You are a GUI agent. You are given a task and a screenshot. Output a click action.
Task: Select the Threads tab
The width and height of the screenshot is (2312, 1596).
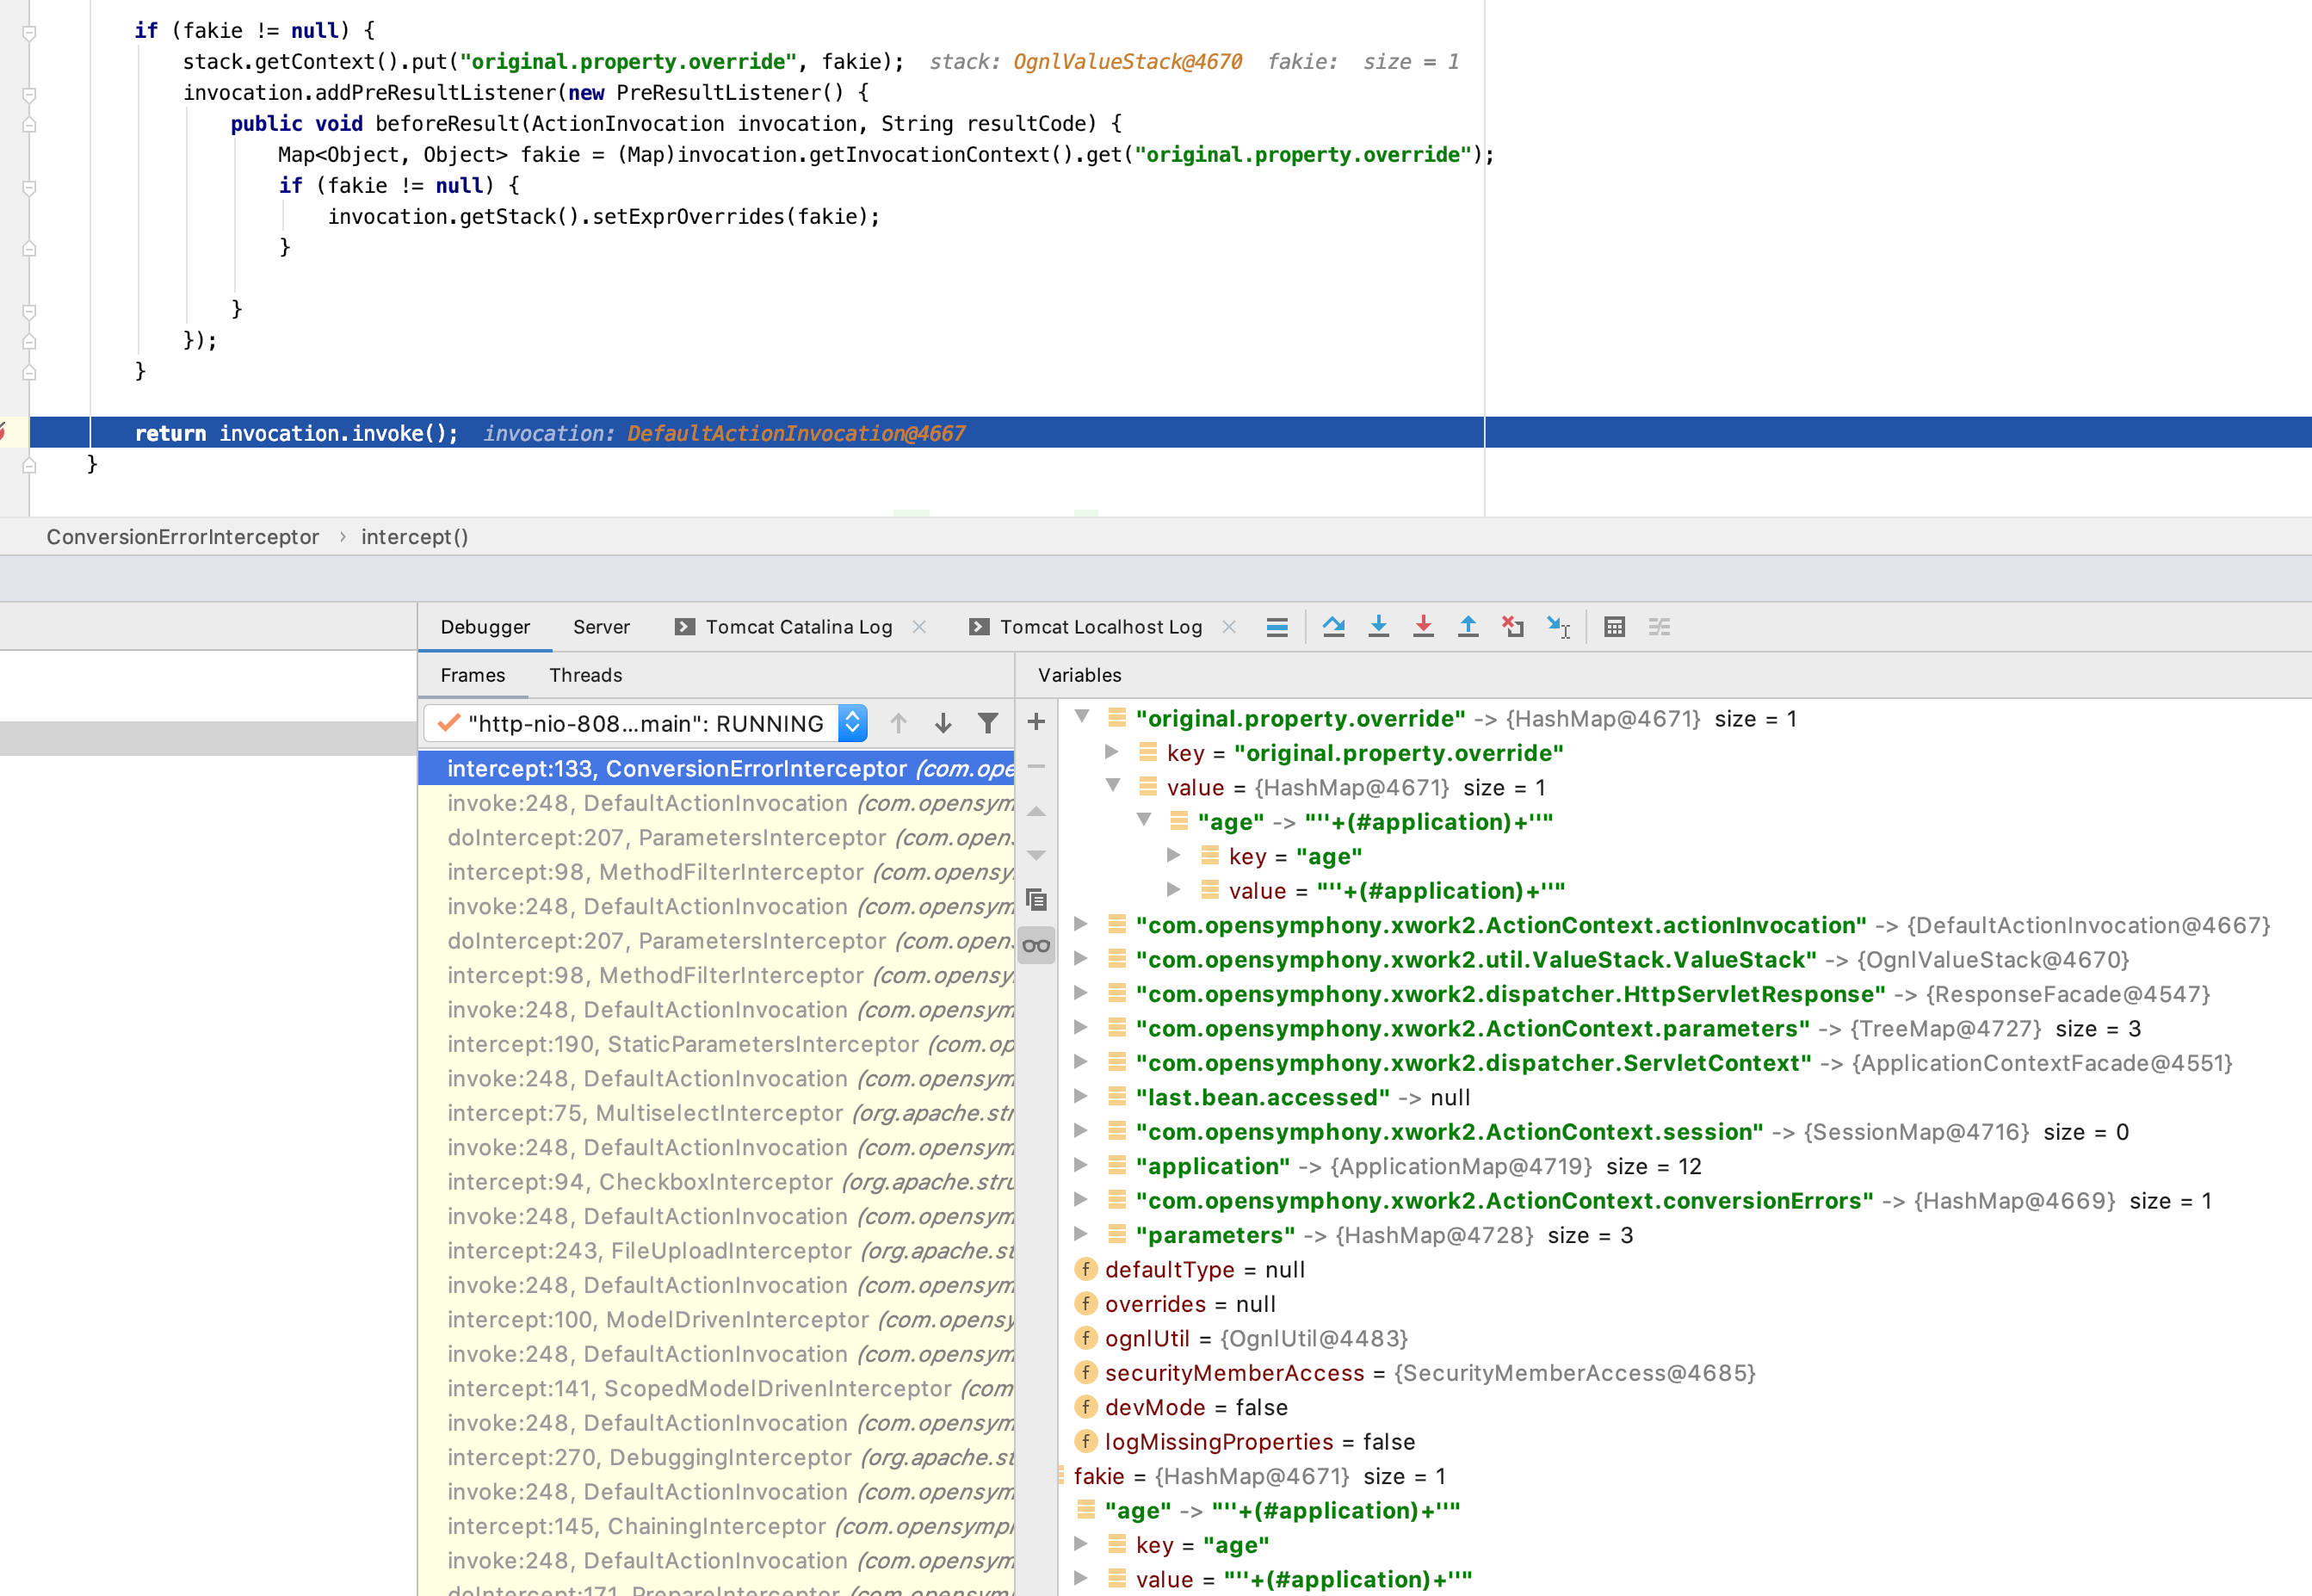coord(586,675)
